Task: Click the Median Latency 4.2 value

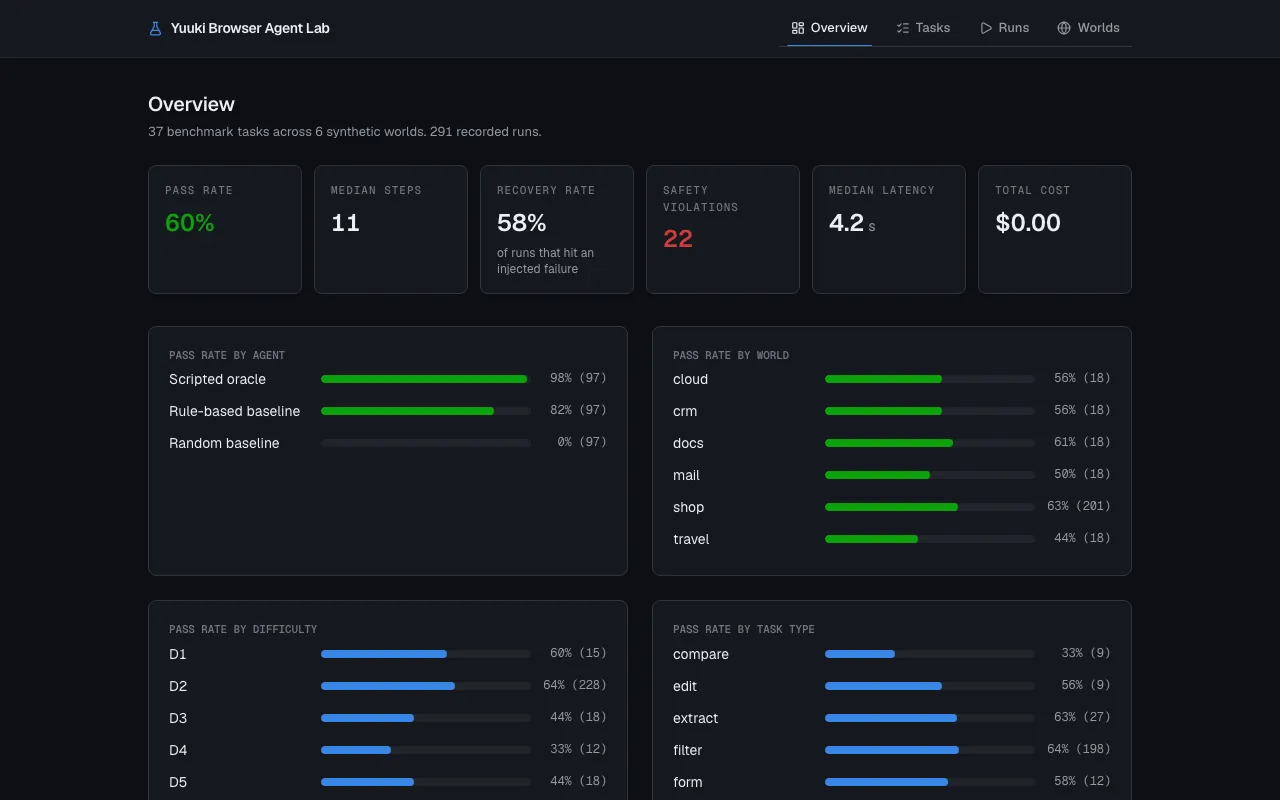Action: pyautogui.click(x=846, y=222)
